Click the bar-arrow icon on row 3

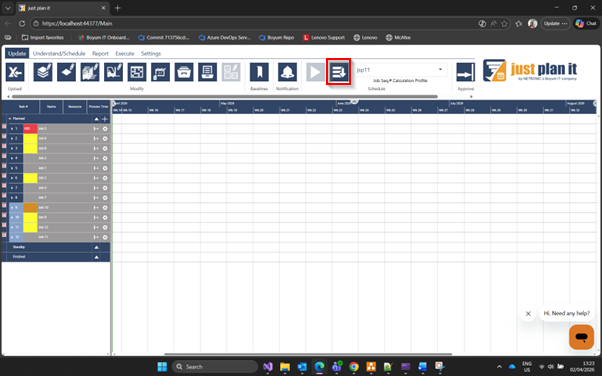(96, 148)
